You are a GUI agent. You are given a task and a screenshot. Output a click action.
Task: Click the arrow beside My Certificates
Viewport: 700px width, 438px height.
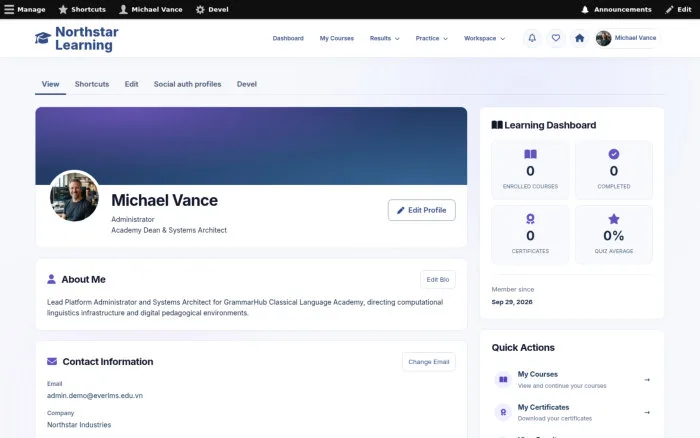(x=647, y=412)
